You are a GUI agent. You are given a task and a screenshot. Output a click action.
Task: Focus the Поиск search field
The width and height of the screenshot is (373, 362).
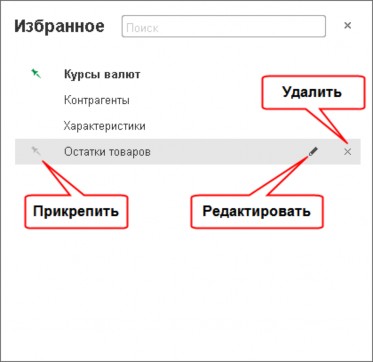pos(224,26)
